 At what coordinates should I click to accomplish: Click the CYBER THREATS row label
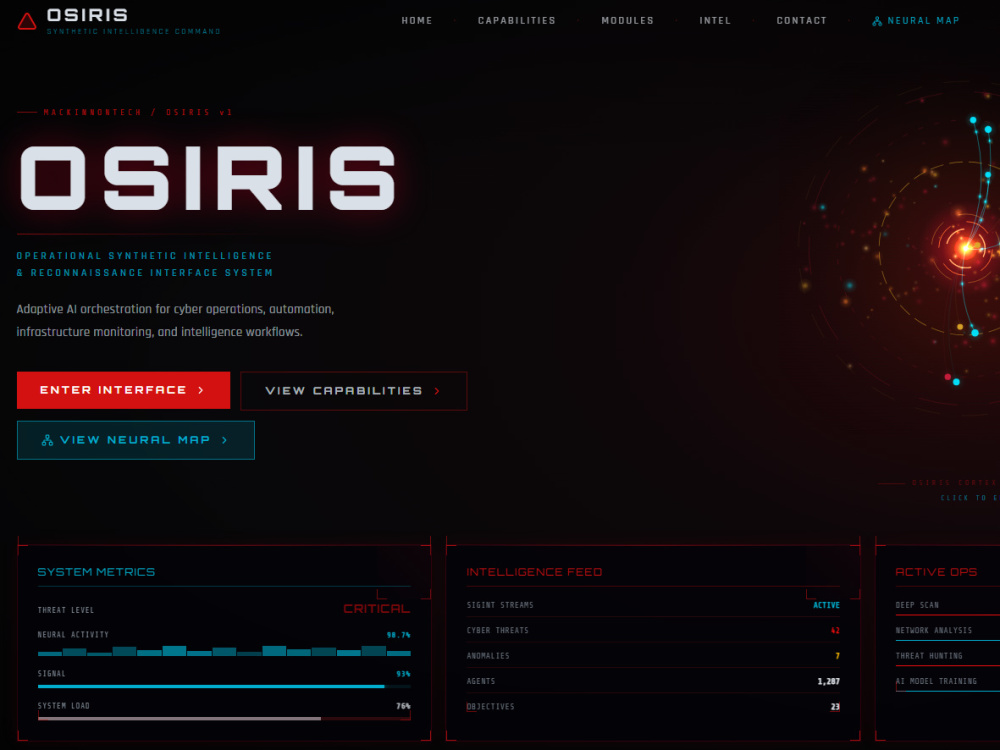point(497,631)
